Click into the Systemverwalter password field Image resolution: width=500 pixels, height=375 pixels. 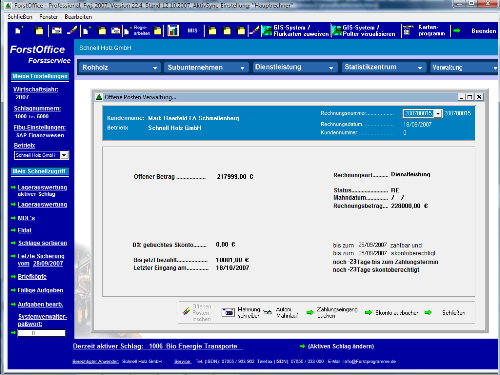(x=41, y=333)
